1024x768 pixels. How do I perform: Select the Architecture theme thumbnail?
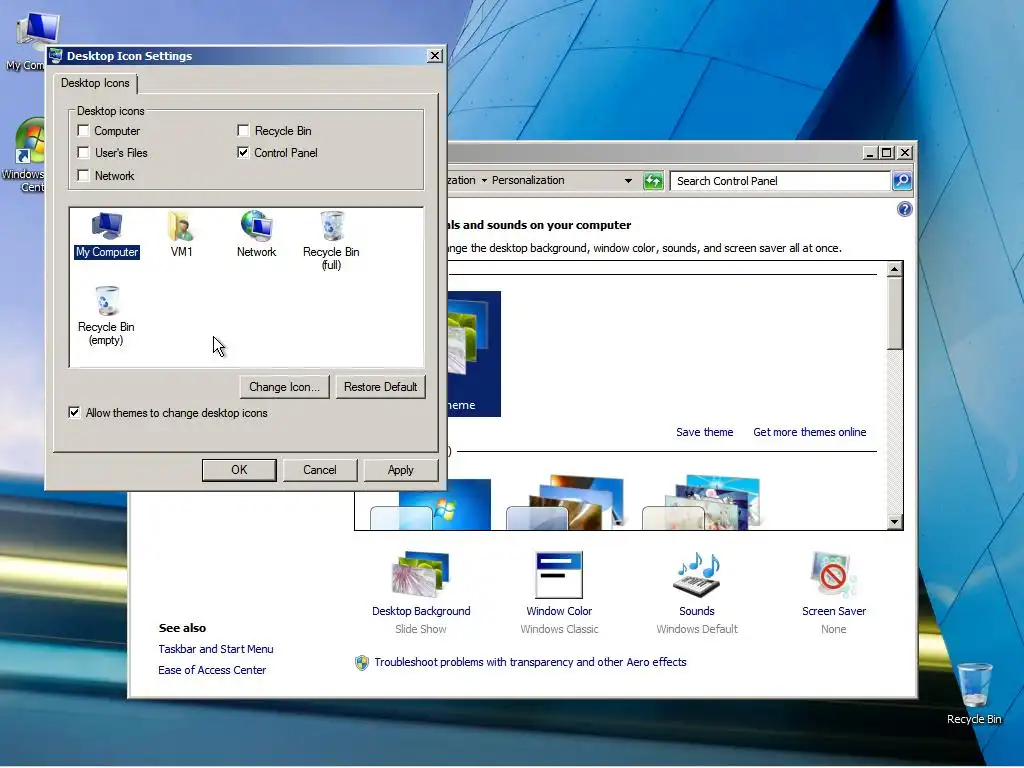(566, 502)
